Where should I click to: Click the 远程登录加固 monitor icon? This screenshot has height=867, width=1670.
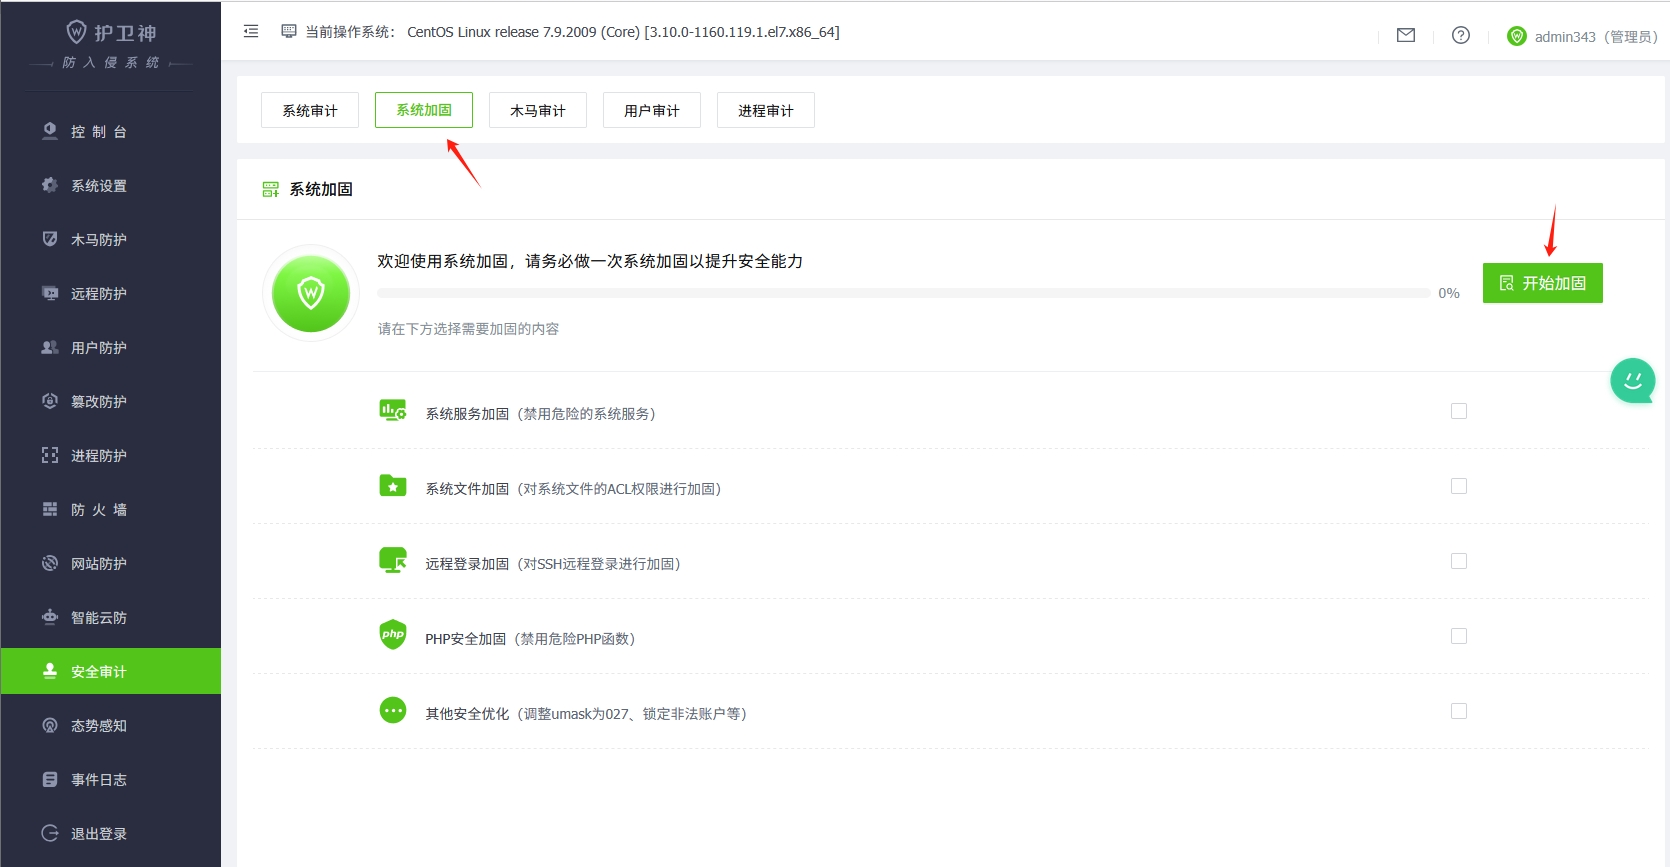tap(393, 560)
